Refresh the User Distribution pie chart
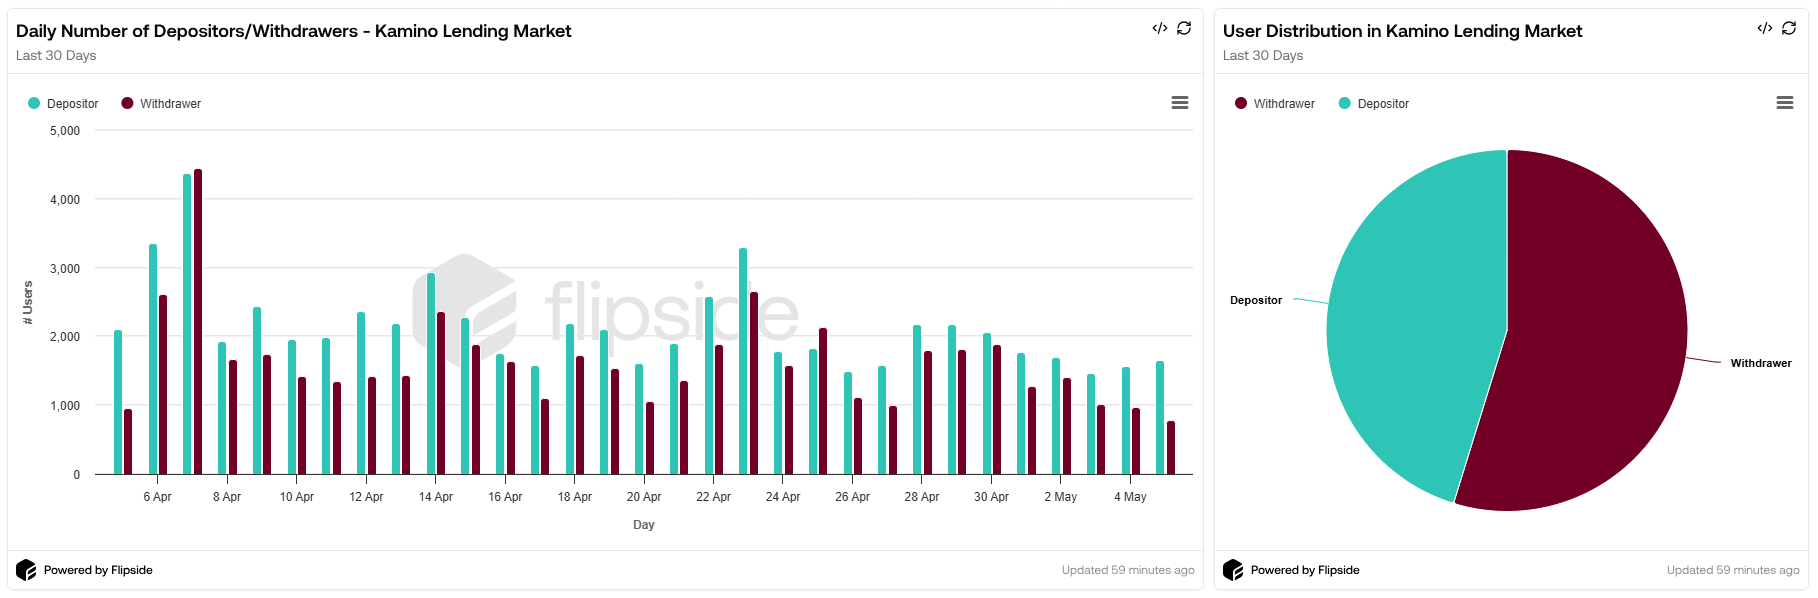Viewport: 1818px width, 598px height. point(1789,28)
